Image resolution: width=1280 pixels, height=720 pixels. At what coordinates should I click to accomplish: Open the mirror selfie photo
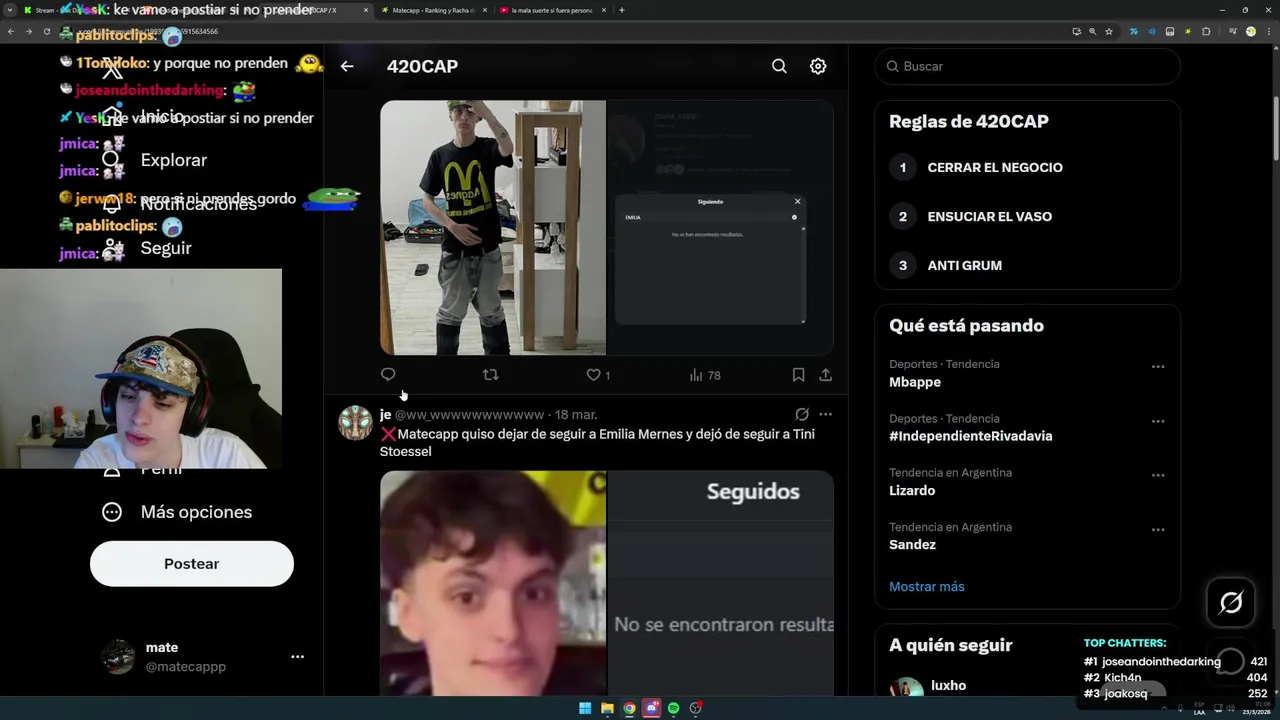[493, 228]
